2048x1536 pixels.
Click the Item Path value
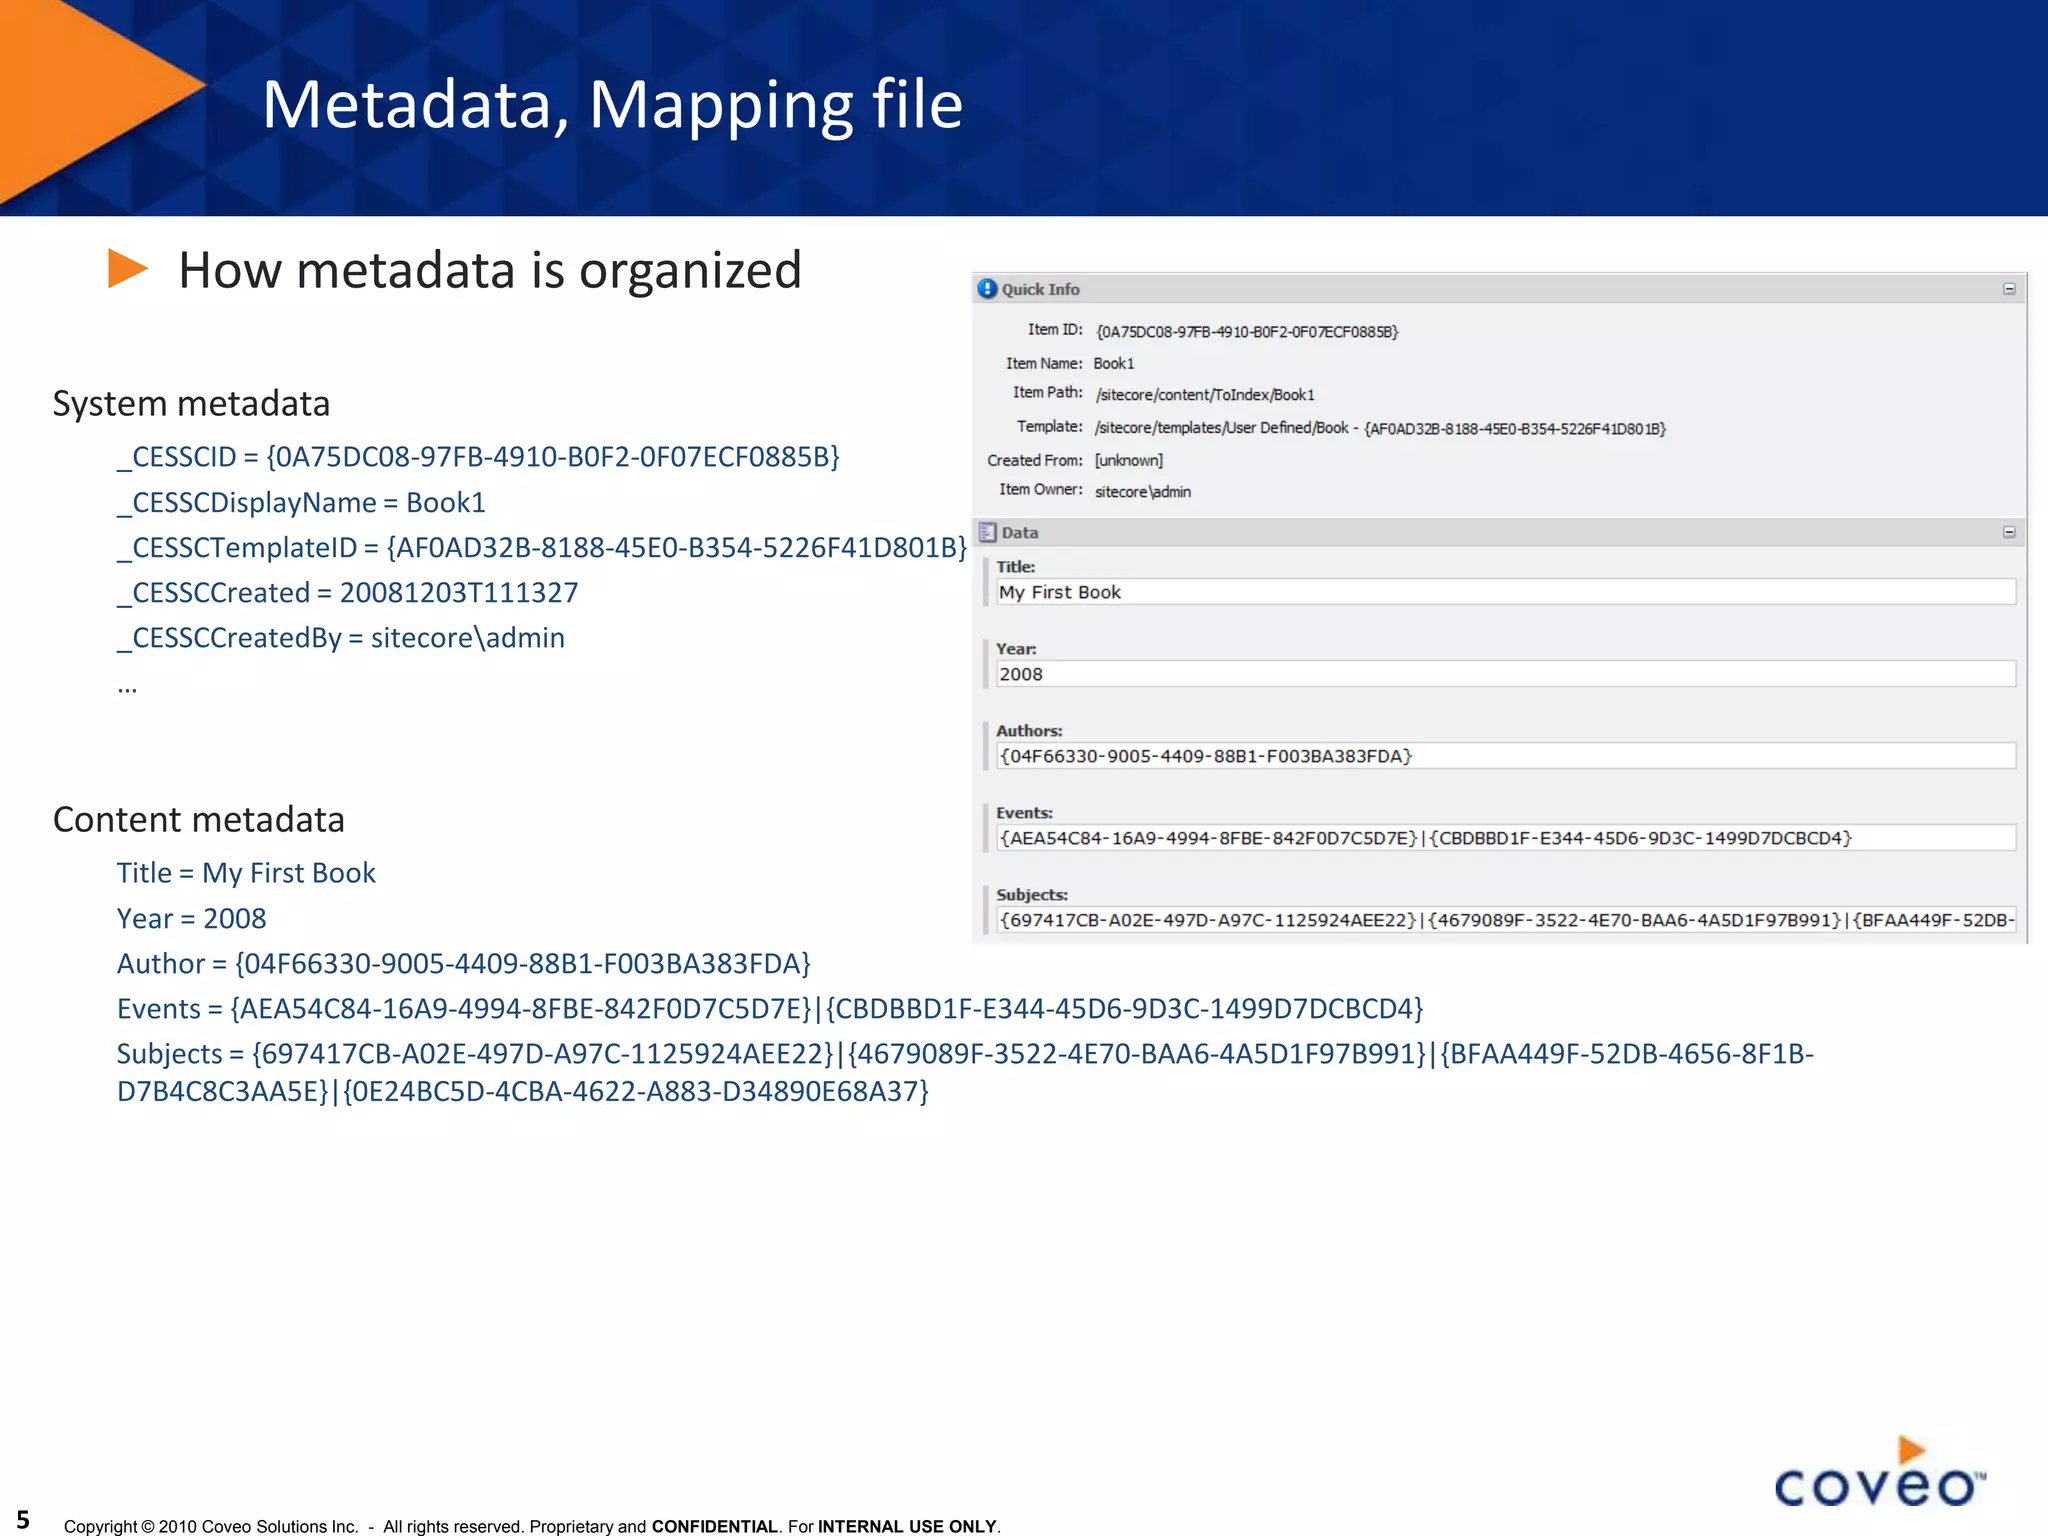point(1204,395)
